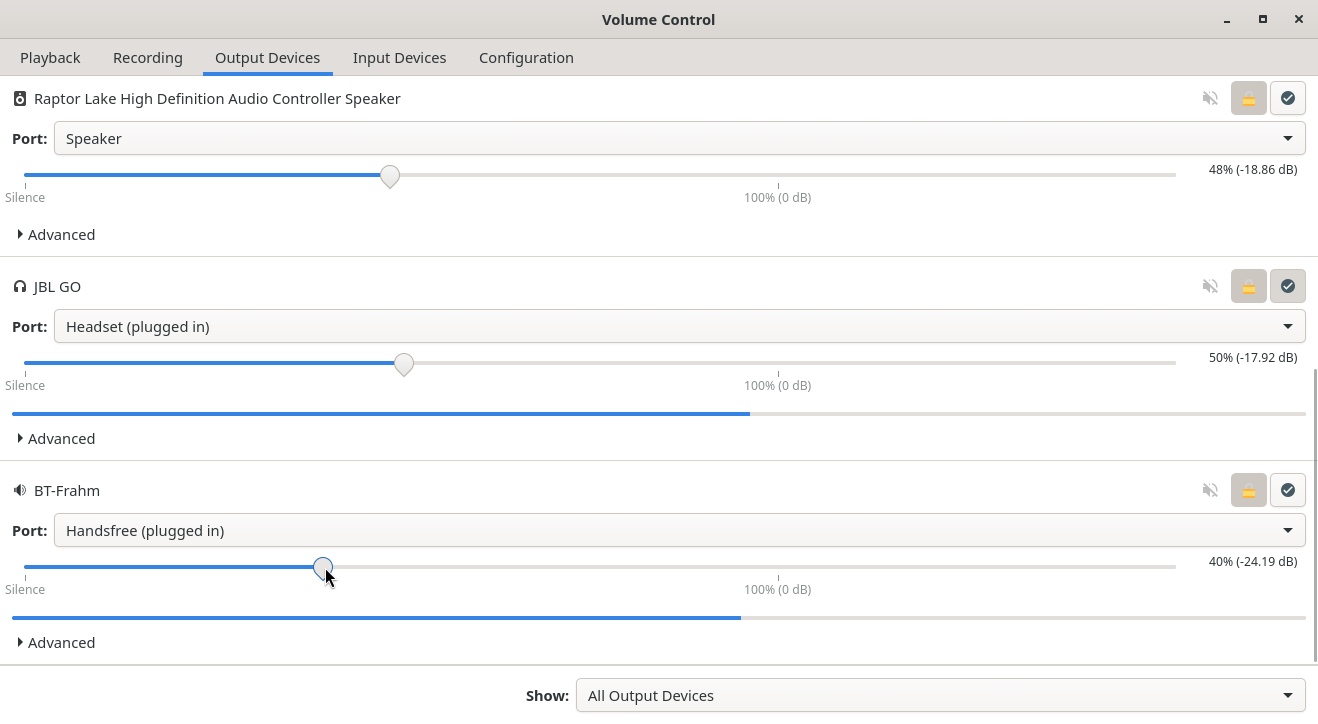
Task: Mute the Raptor Lake speaker output
Action: pos(1210,98)
